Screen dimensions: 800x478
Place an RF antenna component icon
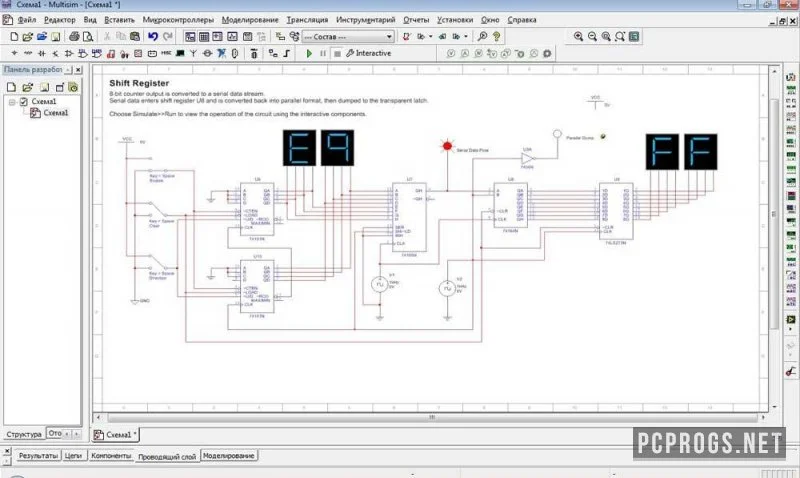point(193,53)
